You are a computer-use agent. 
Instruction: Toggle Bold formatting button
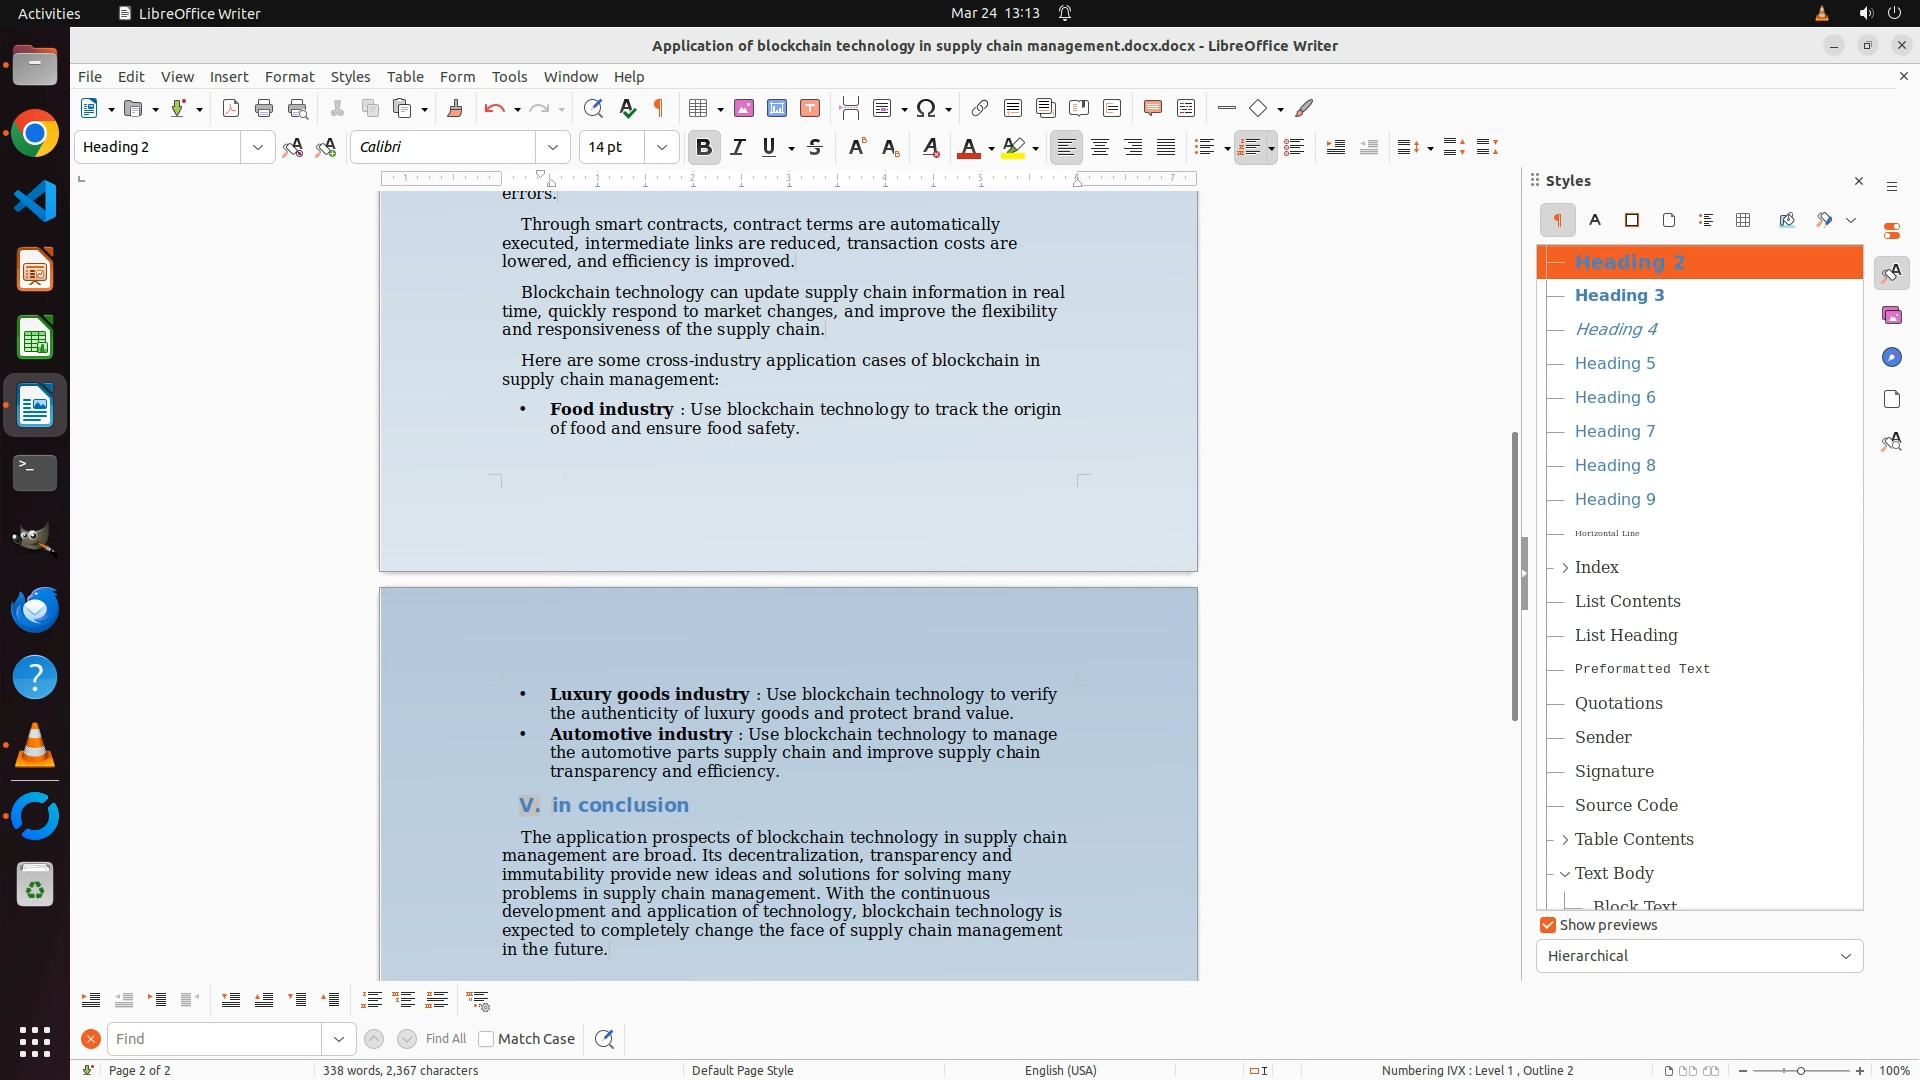click(704, 148)
